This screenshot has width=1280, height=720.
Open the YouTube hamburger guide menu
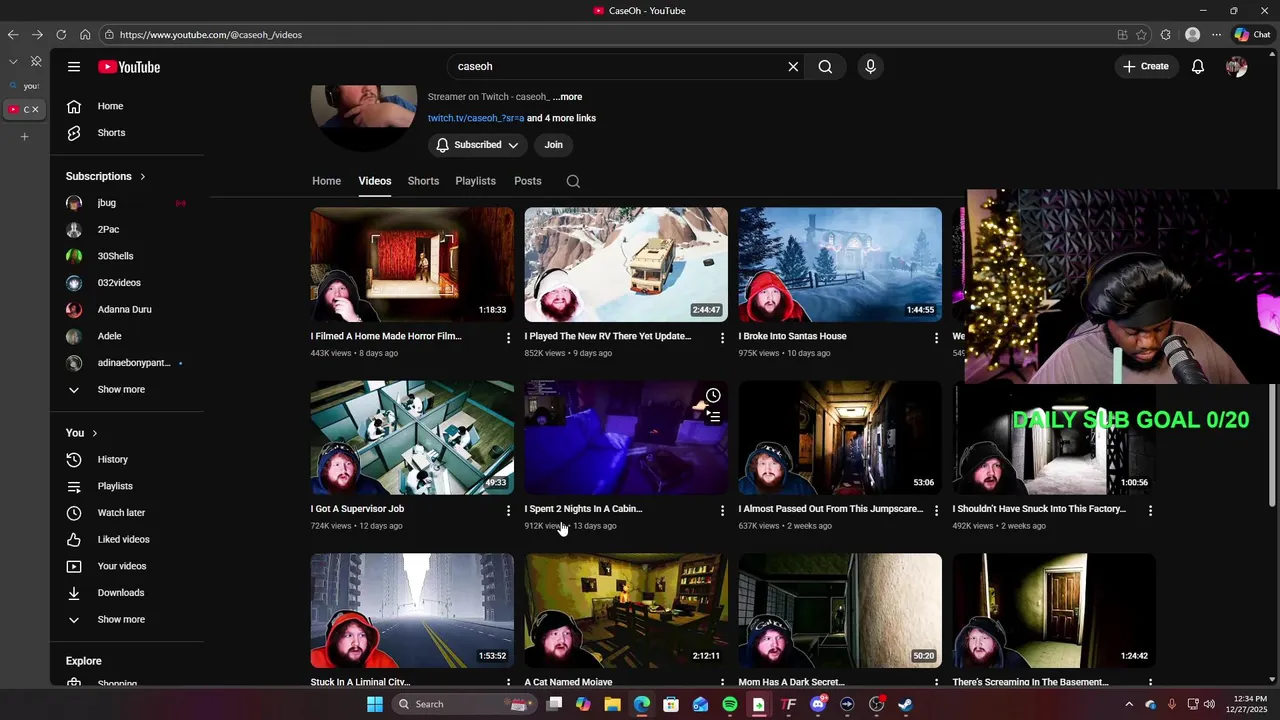(x=74, y=67)
